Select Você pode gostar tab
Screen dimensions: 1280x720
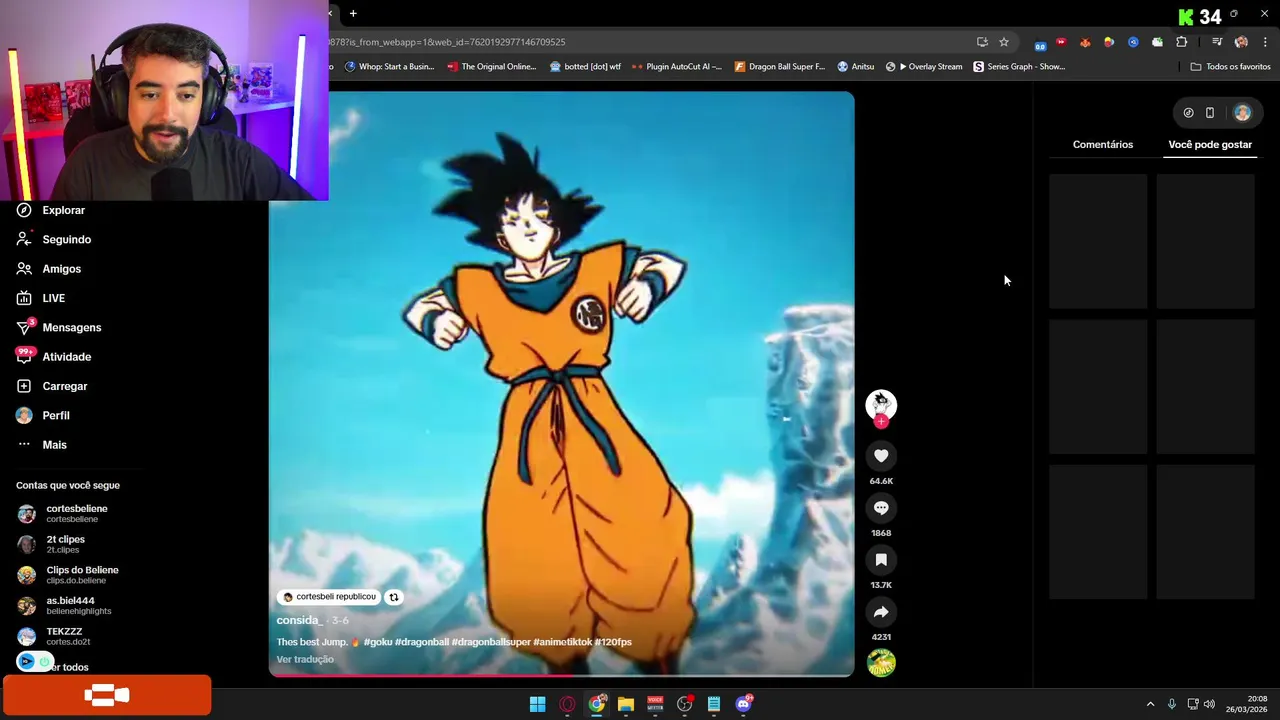[x=1210, y=144]
